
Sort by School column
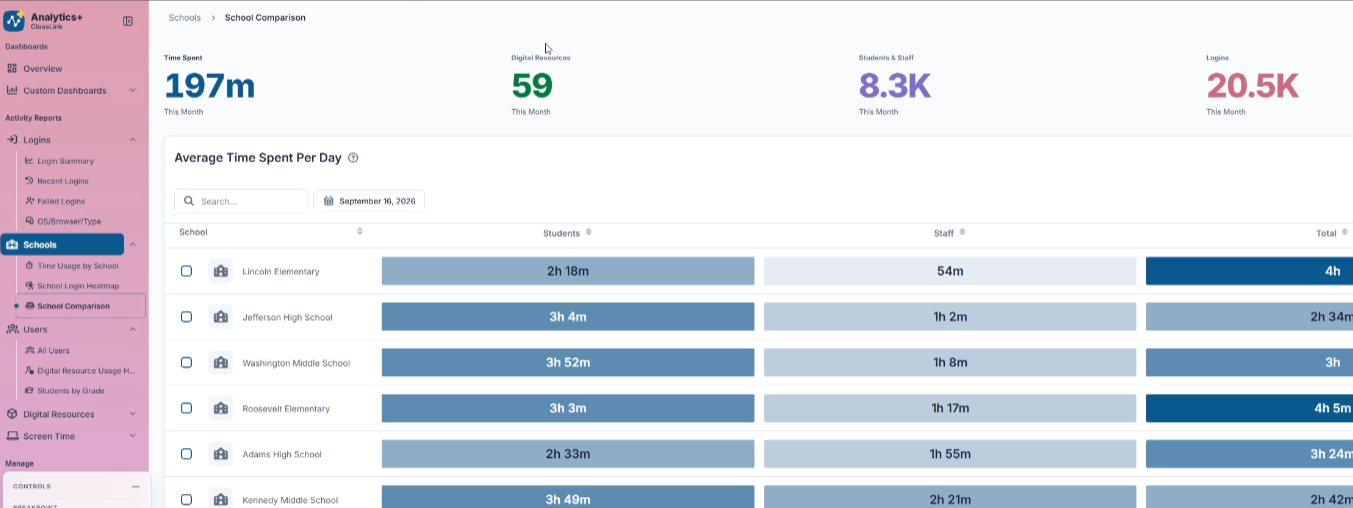pyautogui.click(x=359, y=232)
